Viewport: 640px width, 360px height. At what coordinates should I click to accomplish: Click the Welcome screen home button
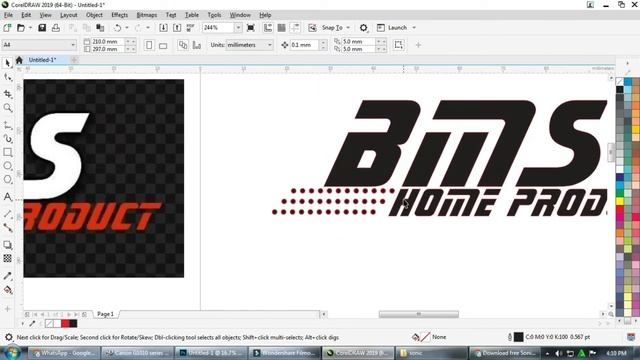pos(19,60)
